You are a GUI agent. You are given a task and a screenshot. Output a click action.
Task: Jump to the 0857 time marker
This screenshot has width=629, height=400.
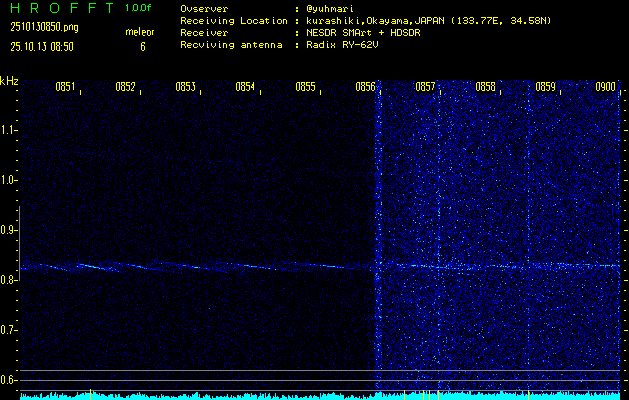click(x=425, y=87)
